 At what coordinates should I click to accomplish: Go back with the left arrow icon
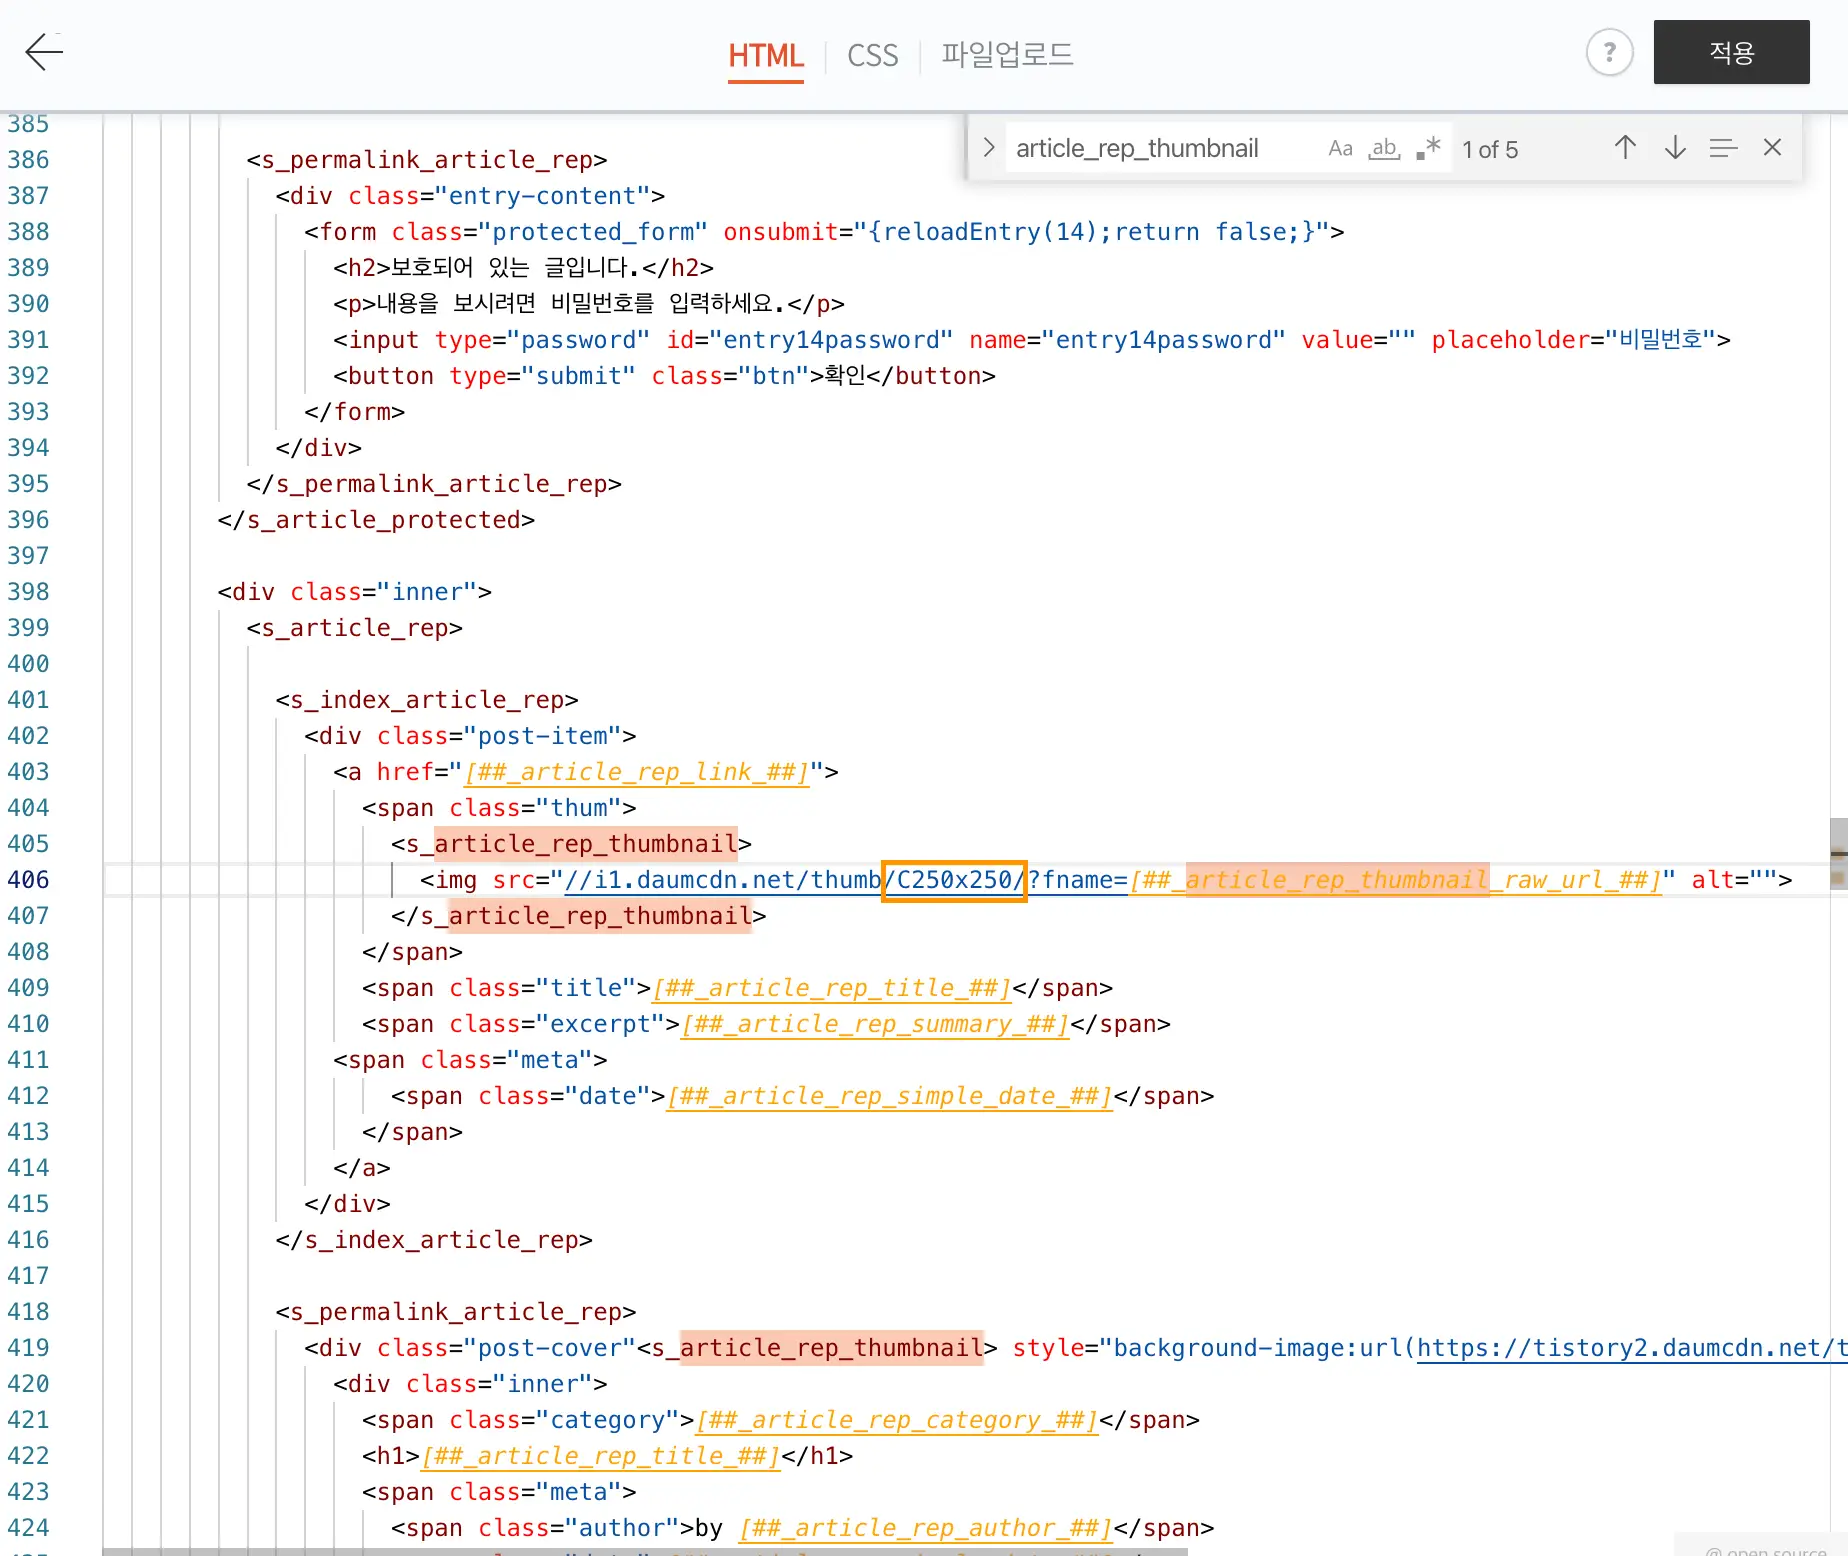(x=44, y=52)
